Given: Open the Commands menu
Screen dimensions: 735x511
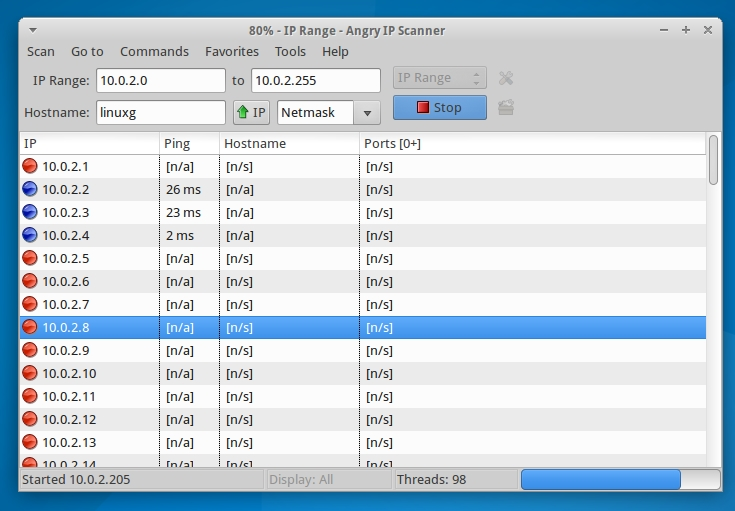Looking at the screenshot, I should click(154, 52).
